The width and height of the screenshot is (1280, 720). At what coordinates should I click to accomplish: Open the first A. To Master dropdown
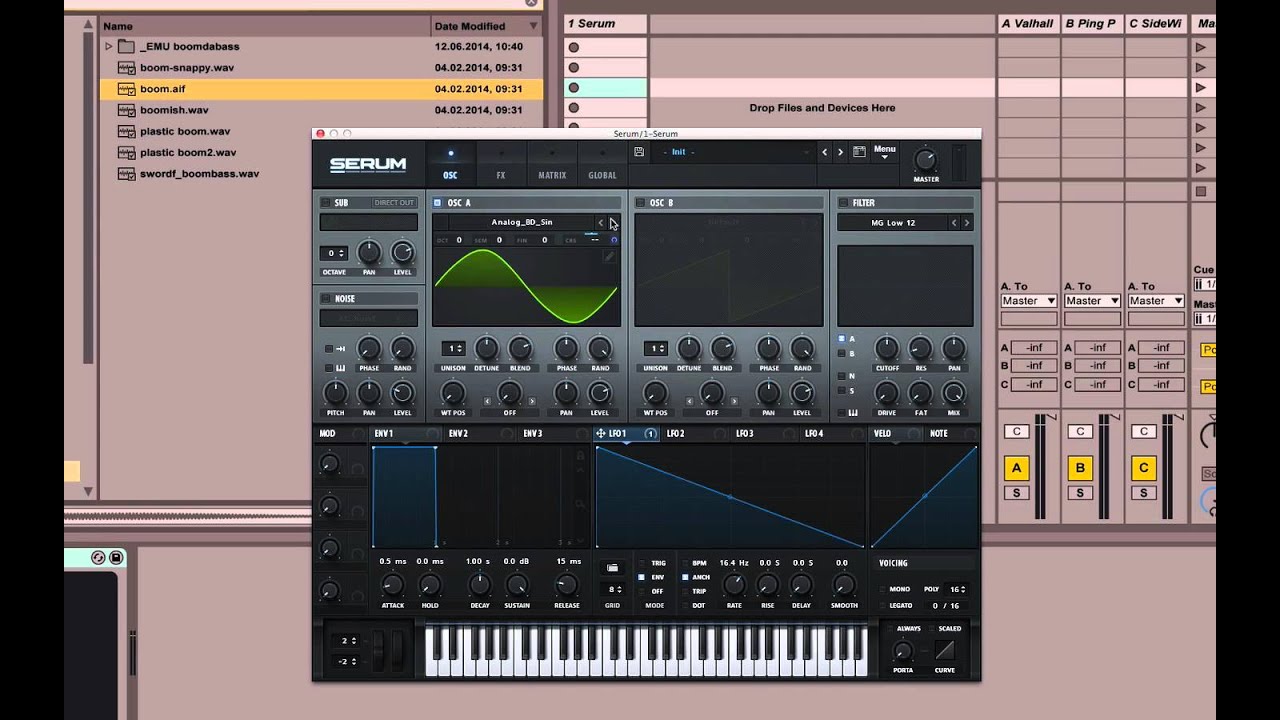point(1028,301)
